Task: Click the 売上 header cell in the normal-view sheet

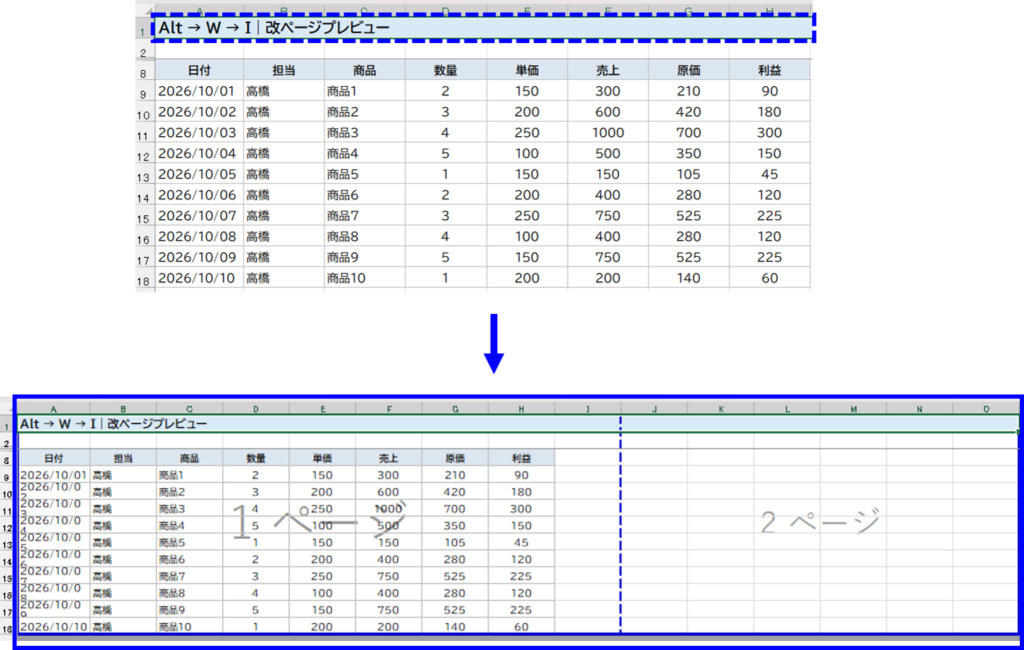Action: click(607, 71)
